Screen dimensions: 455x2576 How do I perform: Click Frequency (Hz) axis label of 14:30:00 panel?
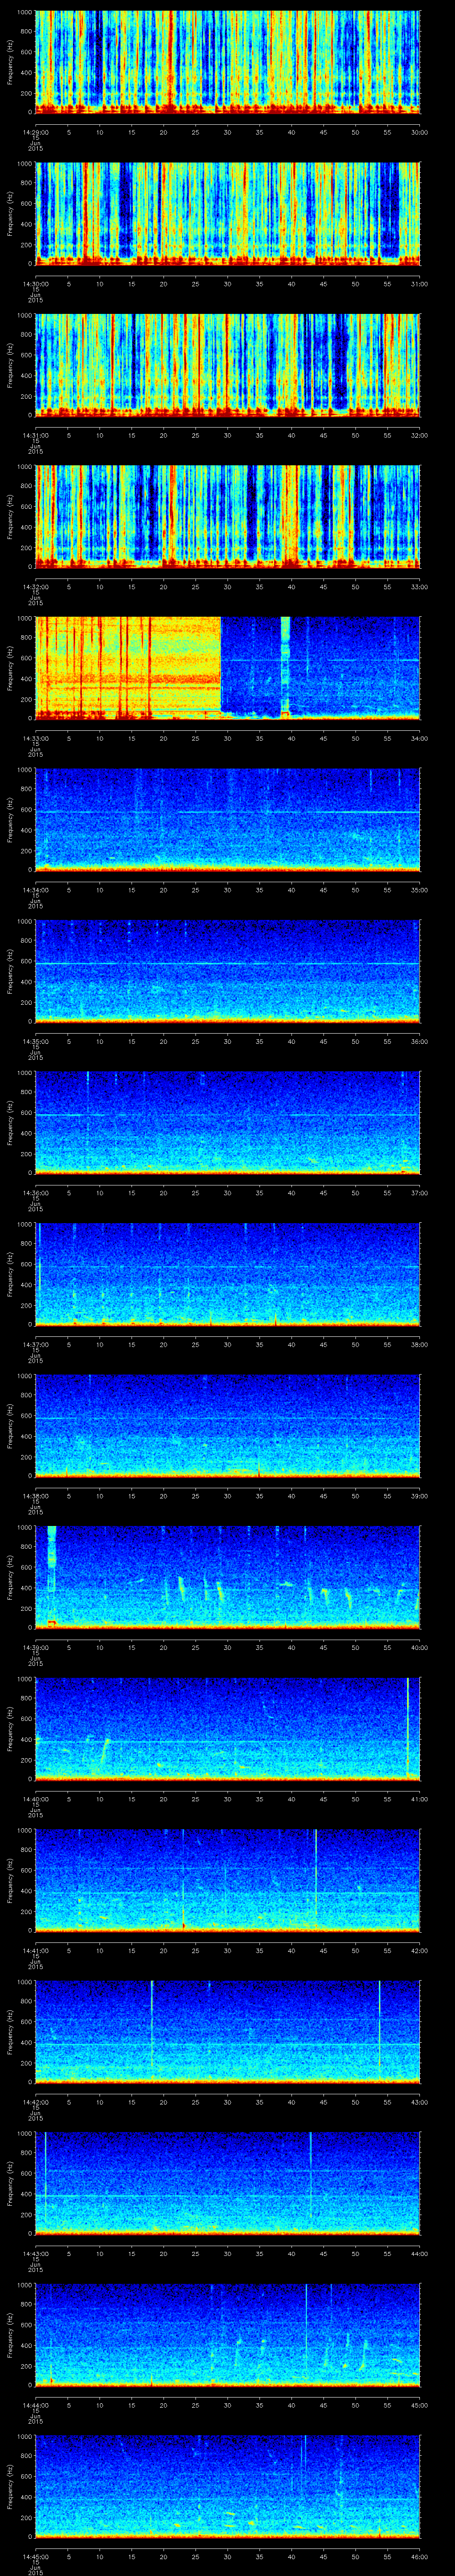point(10,214)
